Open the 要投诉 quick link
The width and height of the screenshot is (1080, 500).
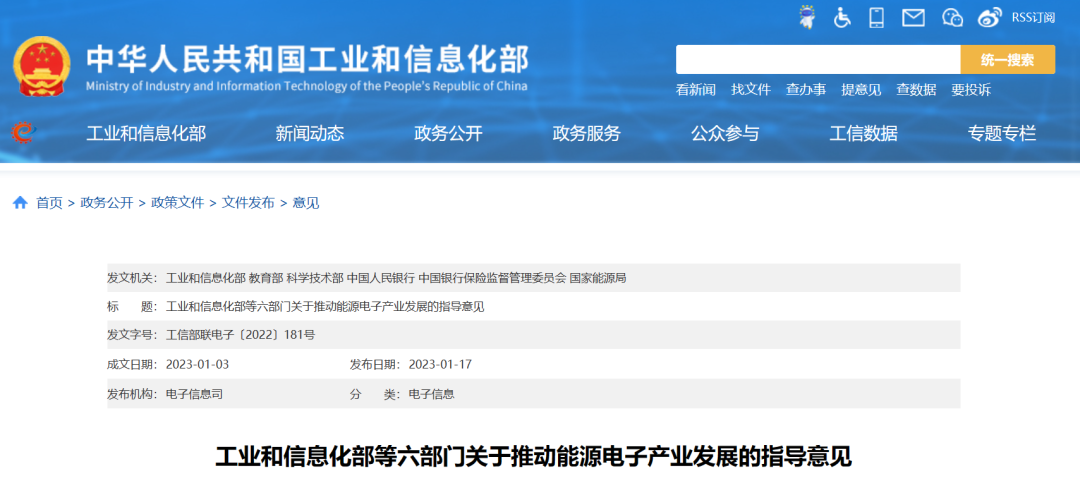point(971,90)
